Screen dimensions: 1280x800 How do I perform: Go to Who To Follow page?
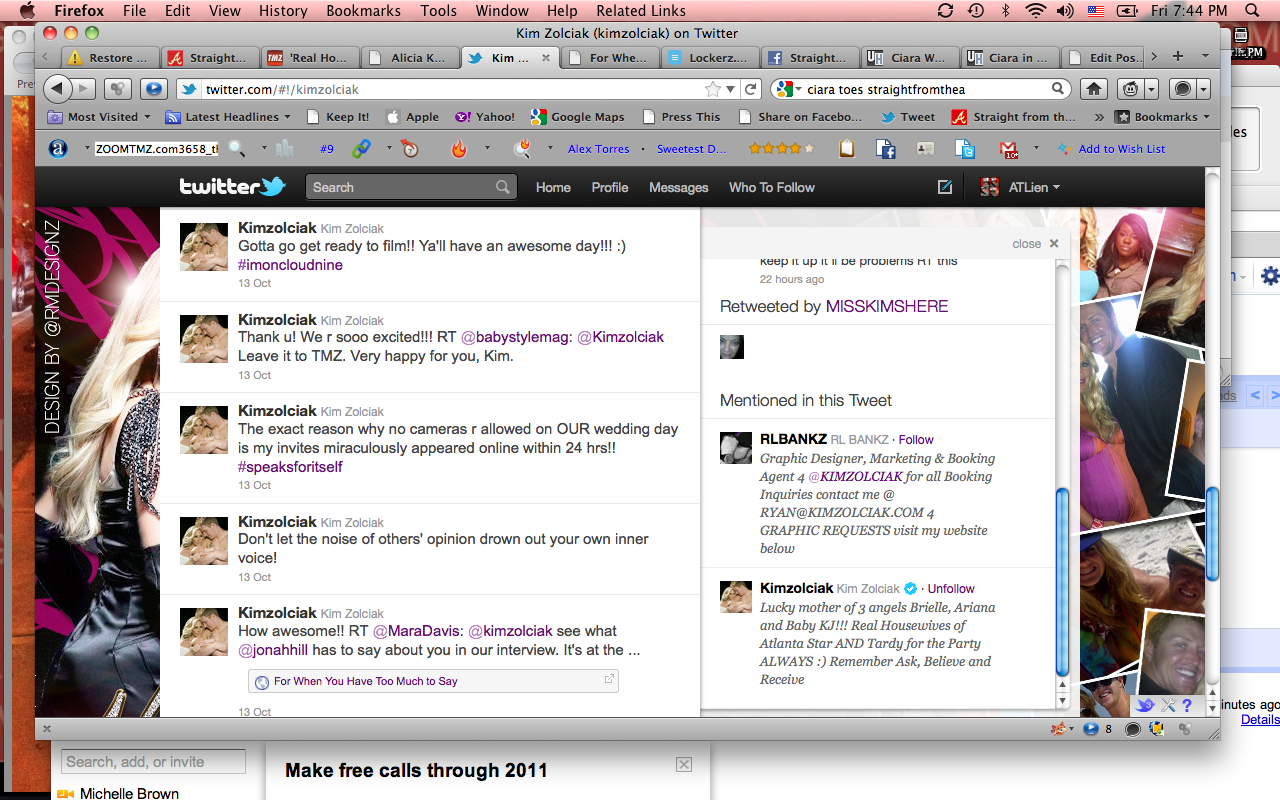click(771, 187)
